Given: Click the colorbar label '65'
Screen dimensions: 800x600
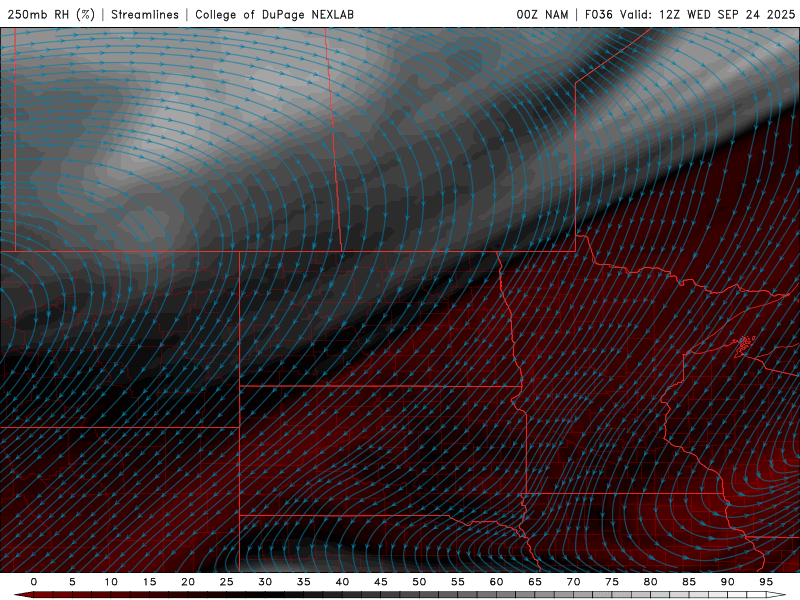Looking at the screenshot, I should tap(535, 582).
